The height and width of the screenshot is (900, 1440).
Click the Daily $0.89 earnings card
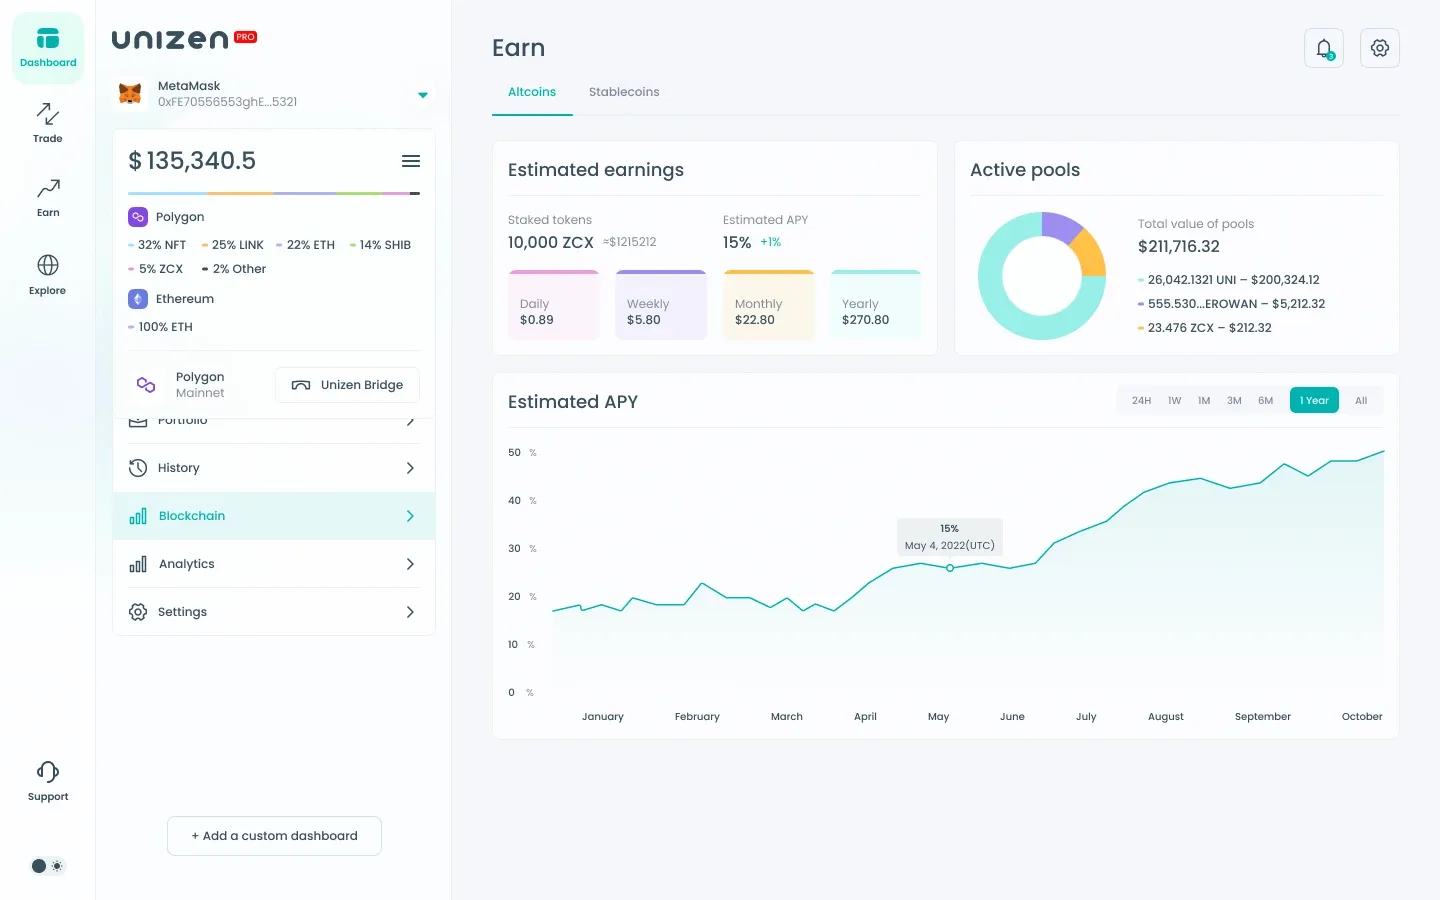(x=554, y=305)
